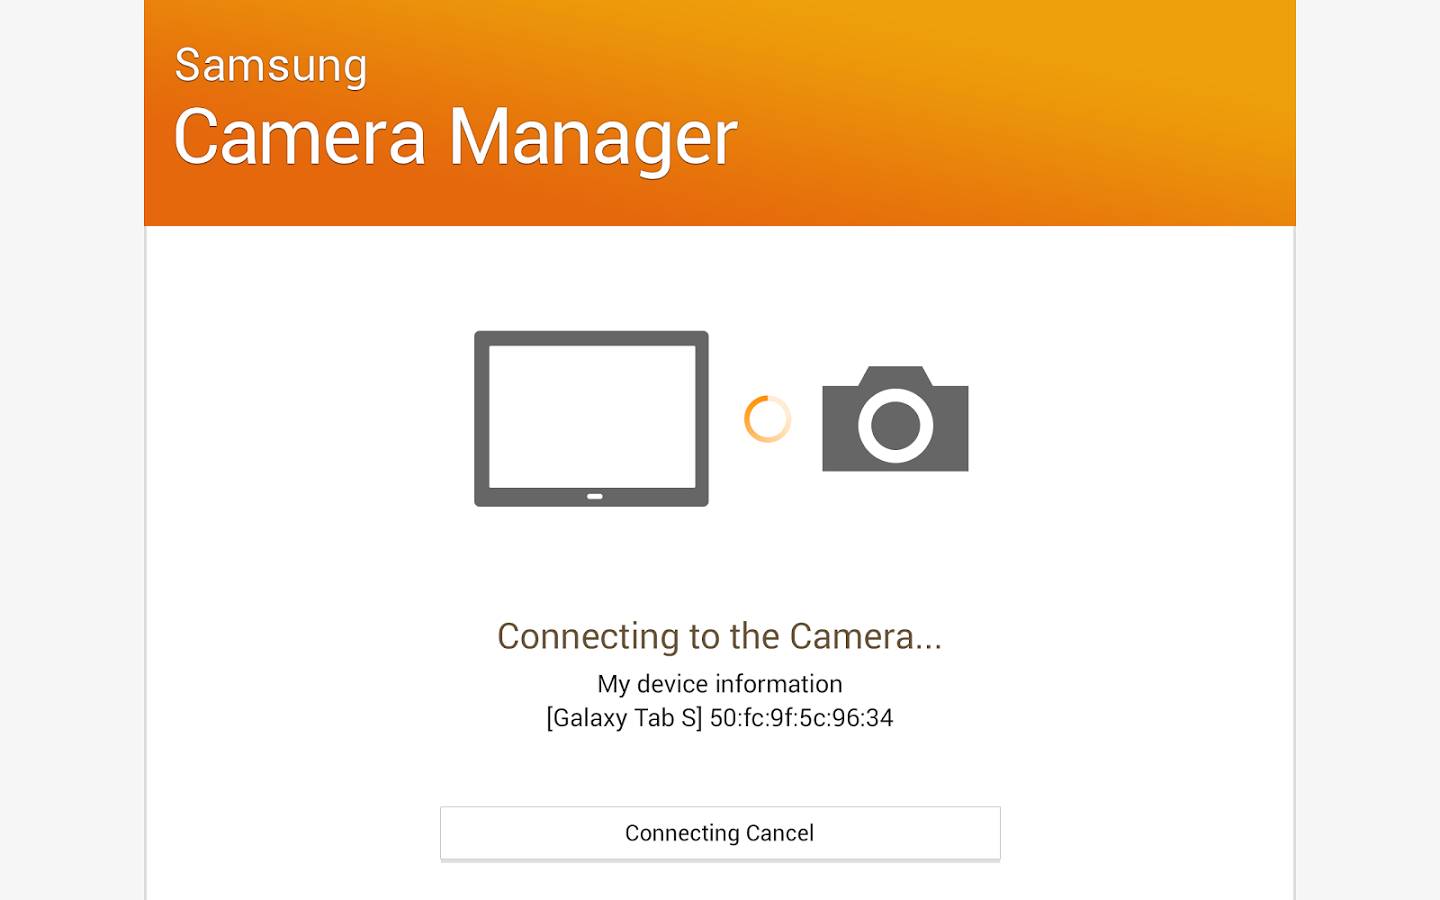The height and width of the screenshot is (900, 1440).
Task: Click the Galaxy Tab S device name text
Action: pyautogui.click(x=624, y=718)
